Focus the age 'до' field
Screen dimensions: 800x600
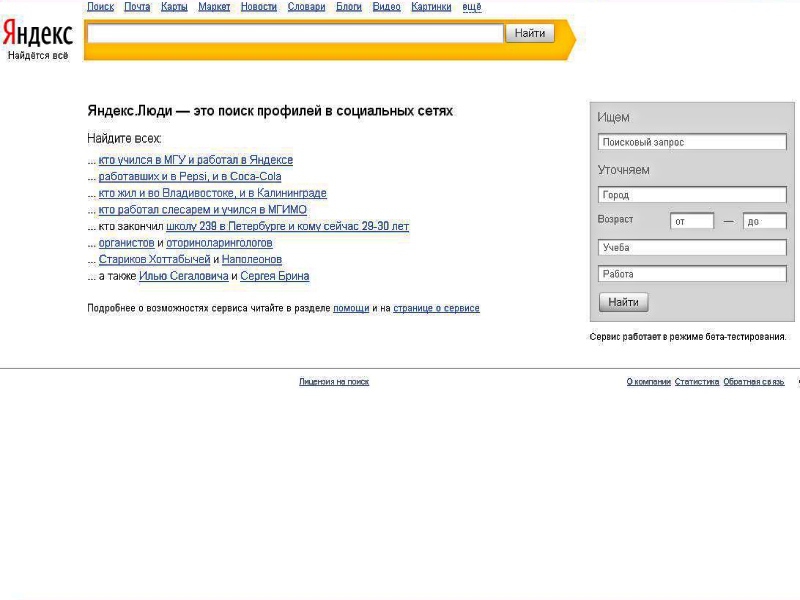tap(764, 221)
